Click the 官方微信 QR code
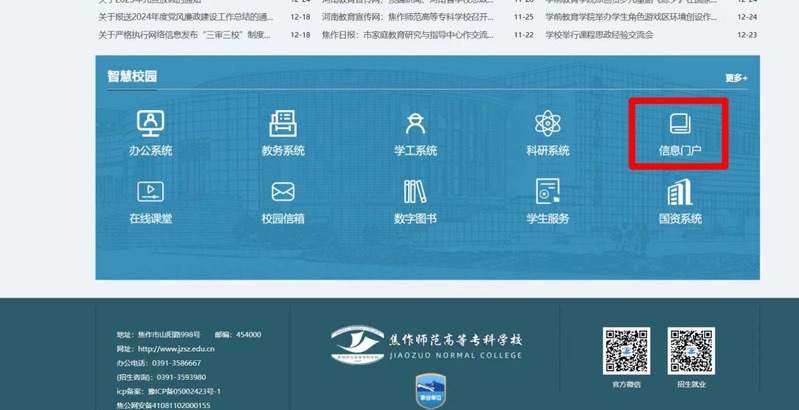 pos(625,349)
